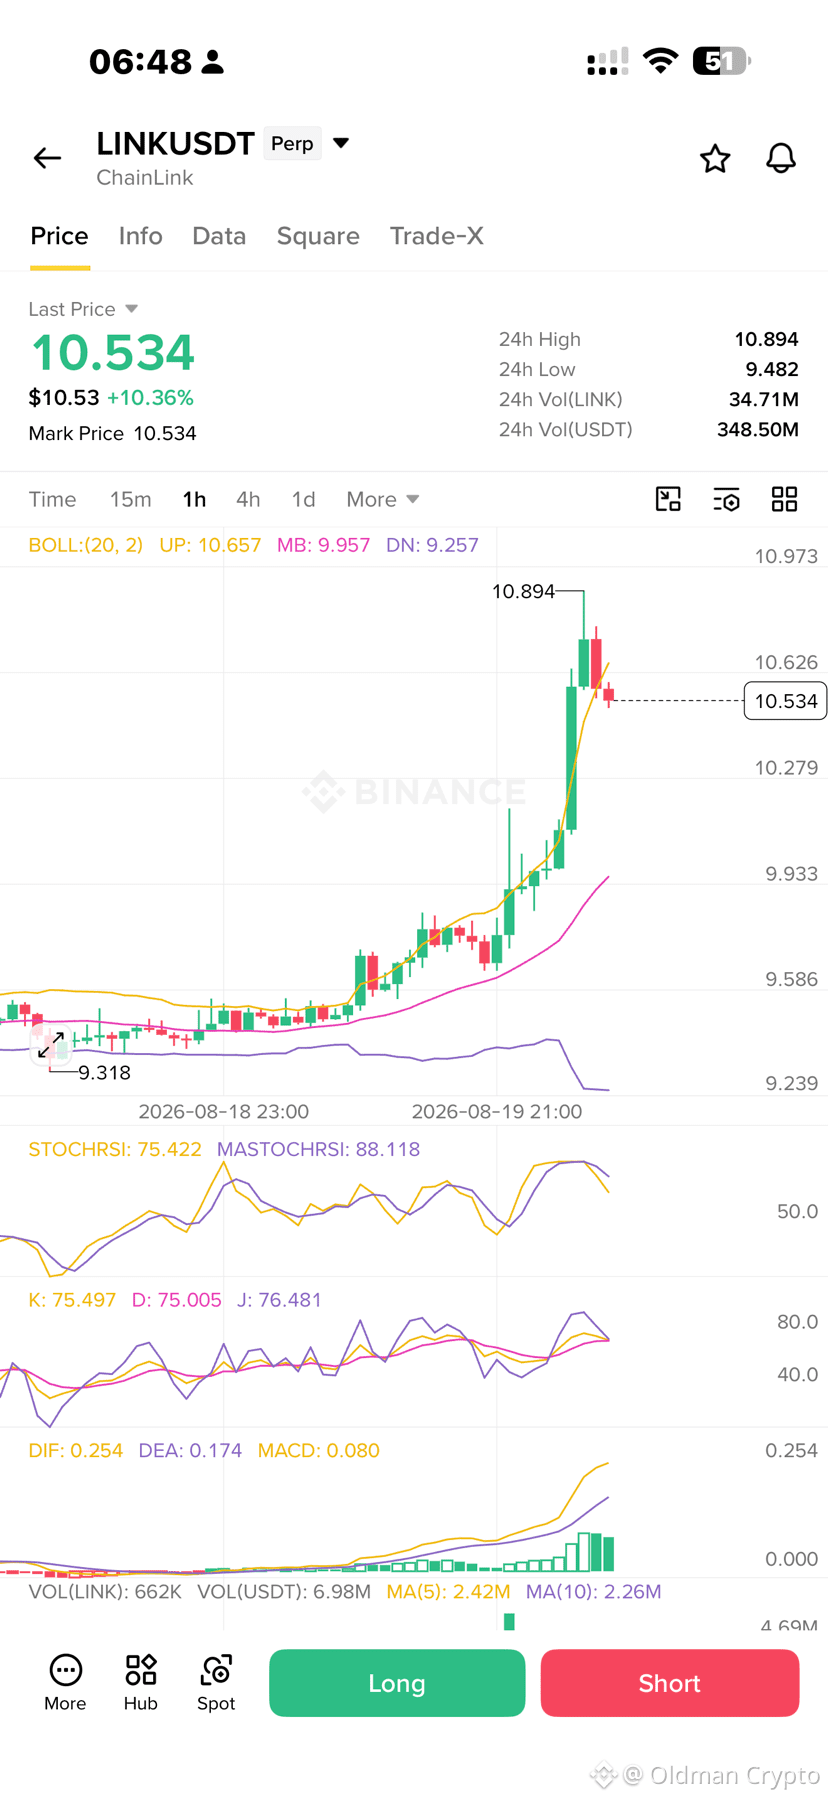The height and width of the screenshot is (1800, 828).
Task: Tap the green Long button
Action: coord(397,1683)
